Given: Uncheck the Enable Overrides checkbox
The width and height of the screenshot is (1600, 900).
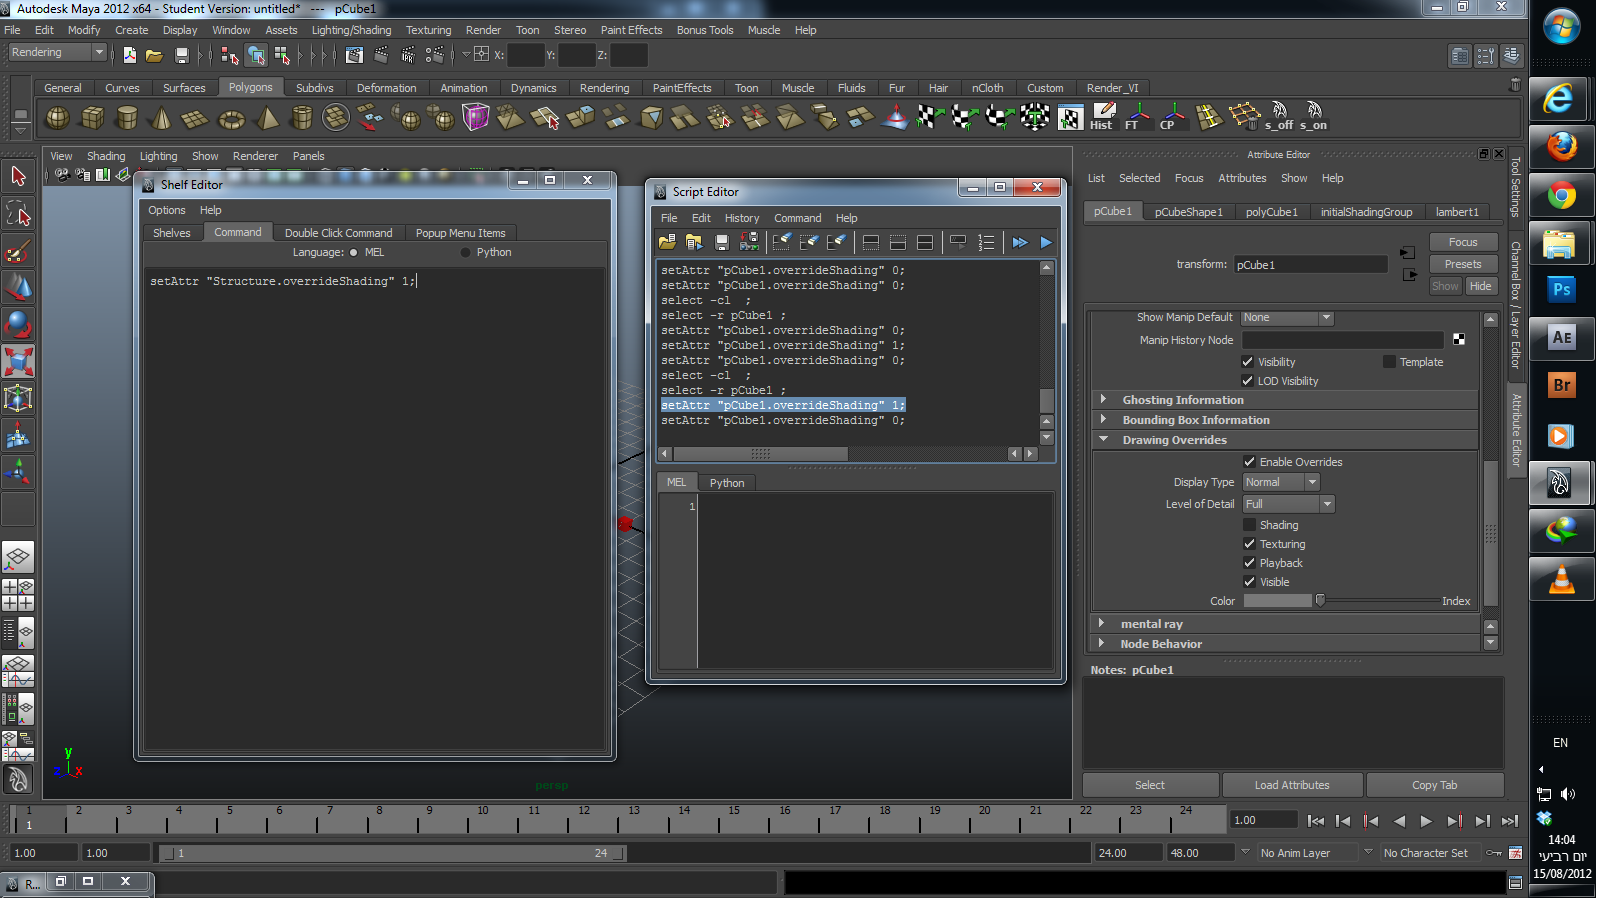Looking at the screenshot, I should [x=1249, y=462].
